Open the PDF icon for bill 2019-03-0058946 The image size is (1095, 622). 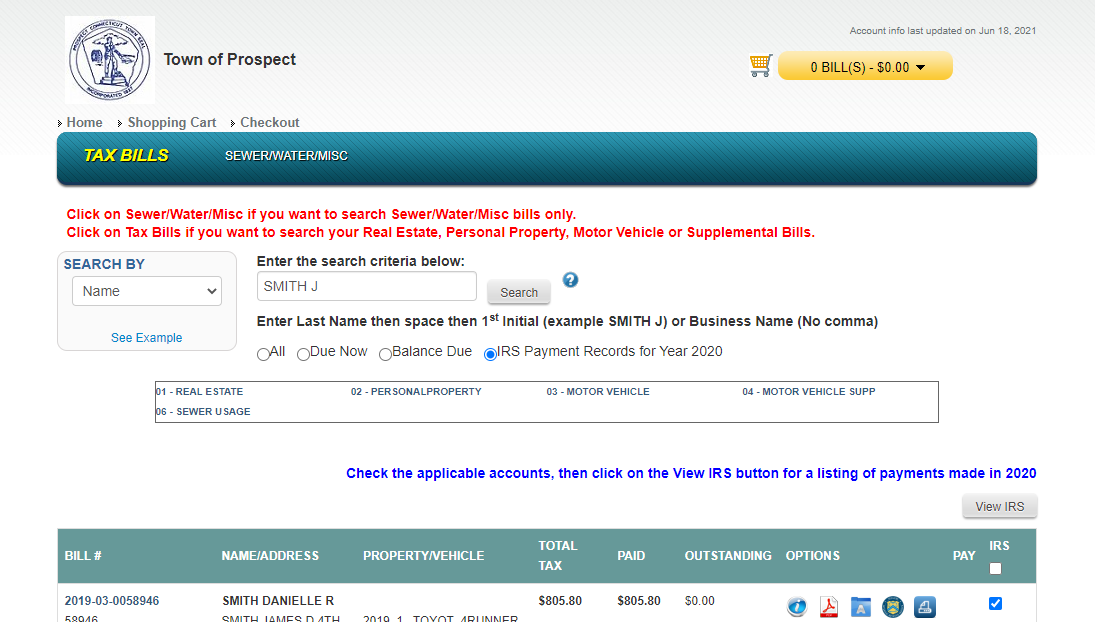tap(829, 607)
